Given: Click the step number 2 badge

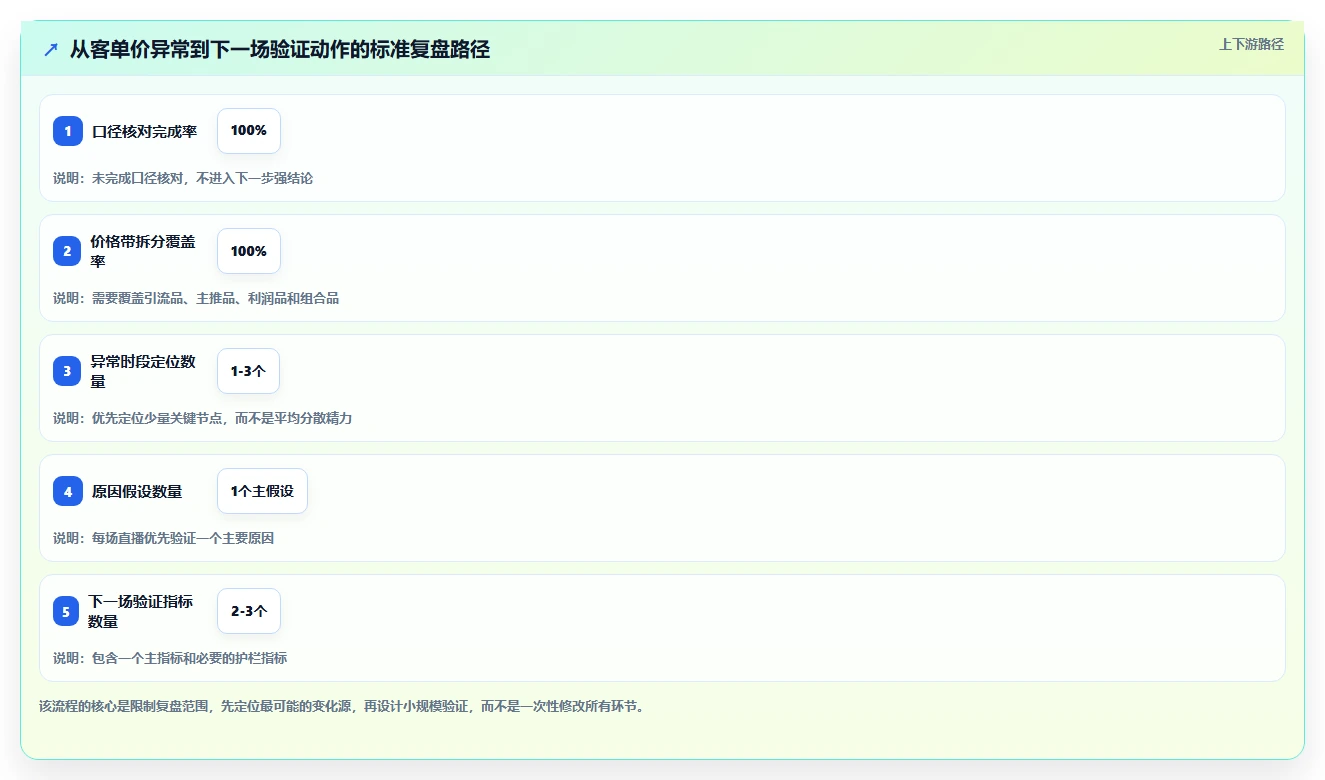Looking at the screenshot, I should [x=68, y=251].
